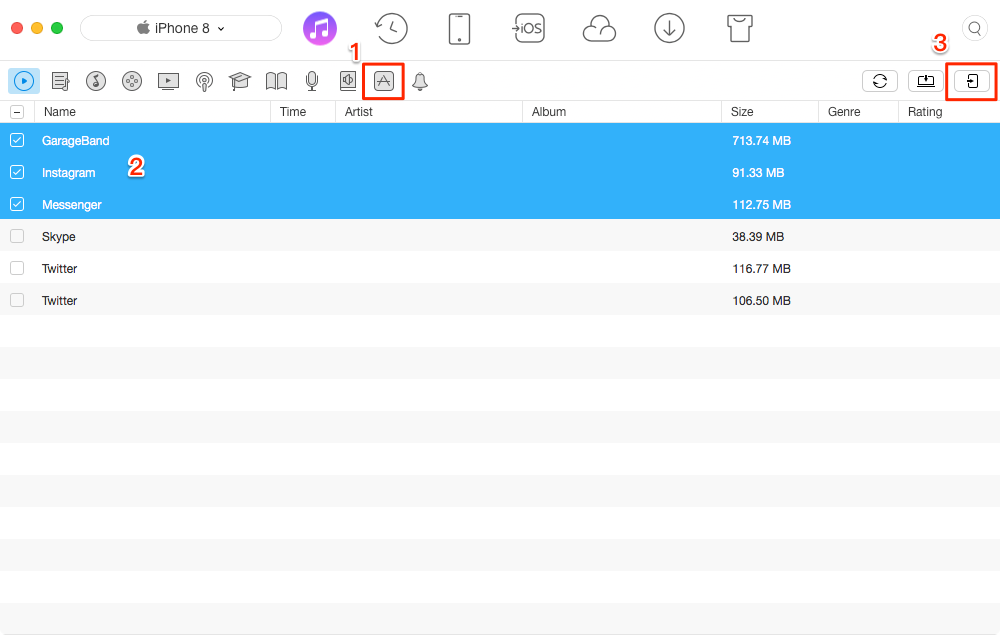Open the media download arrow icon
1000x635 pixels.
point(669,28)
